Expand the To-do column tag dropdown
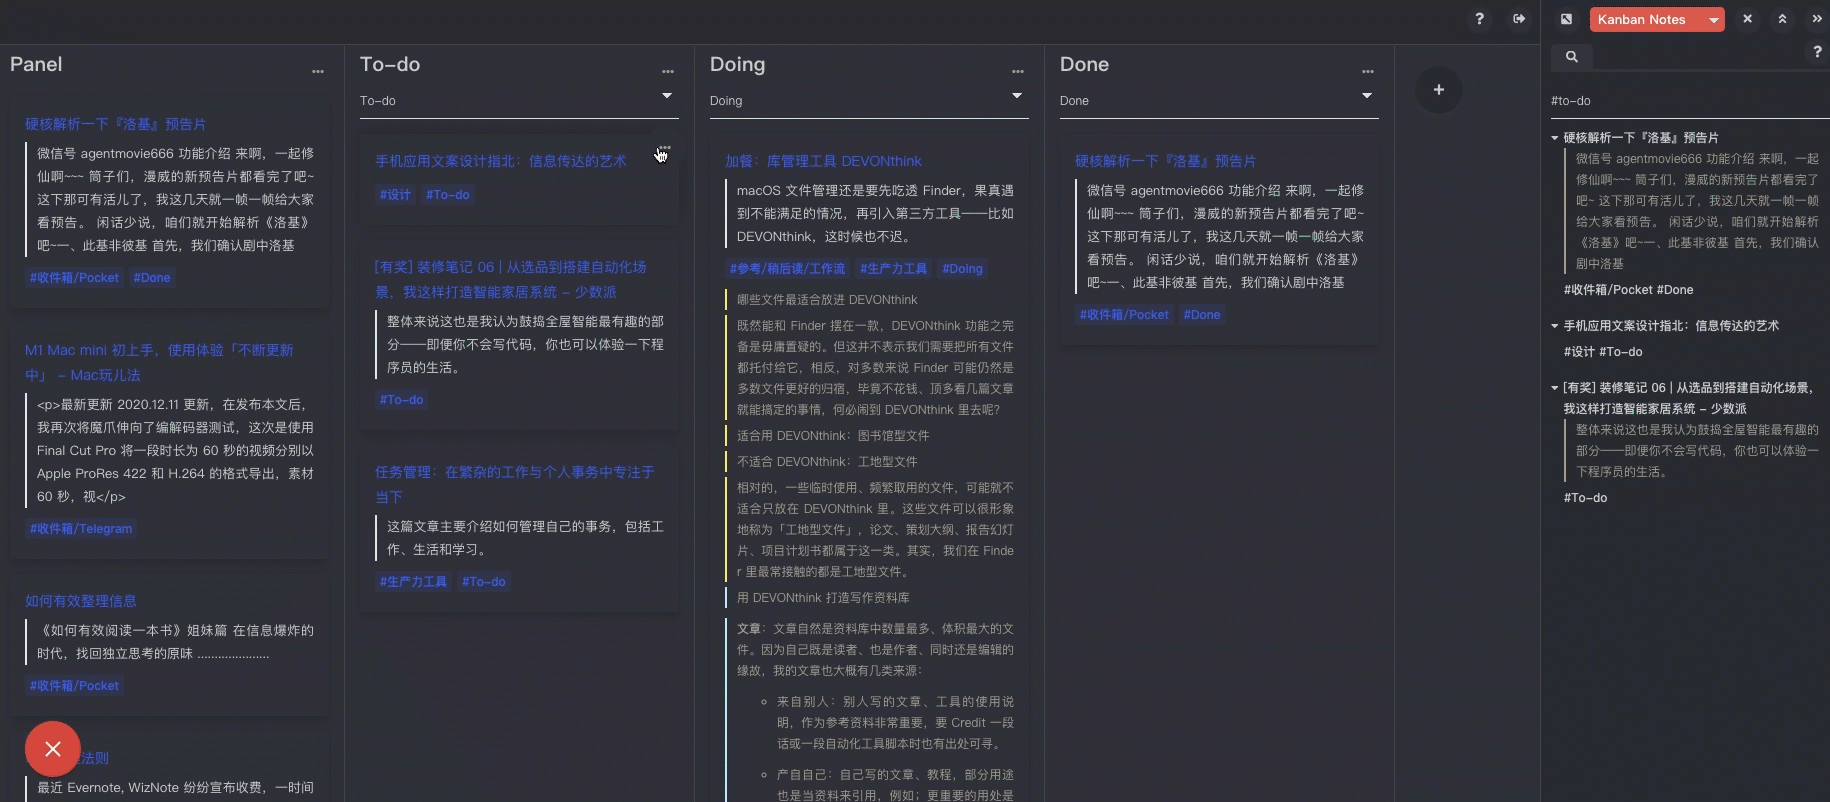 coord(667,96)
